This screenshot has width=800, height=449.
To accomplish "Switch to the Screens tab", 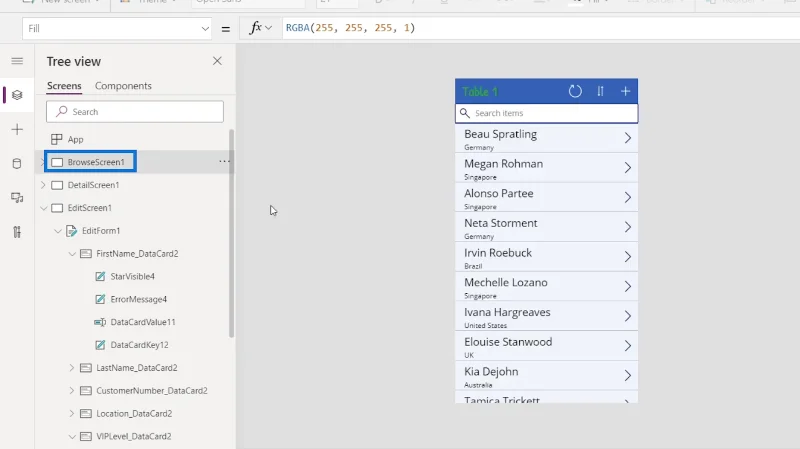I will (x=64, y=86).
